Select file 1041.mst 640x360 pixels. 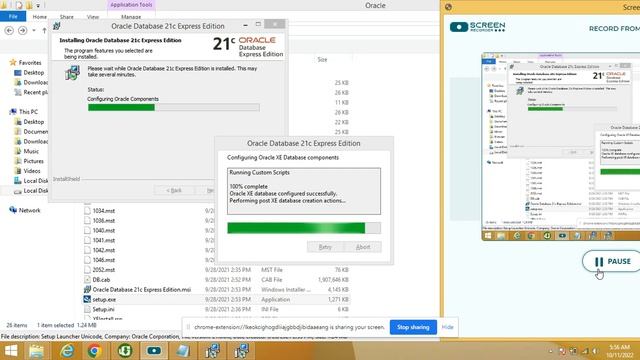click(104, 240)
